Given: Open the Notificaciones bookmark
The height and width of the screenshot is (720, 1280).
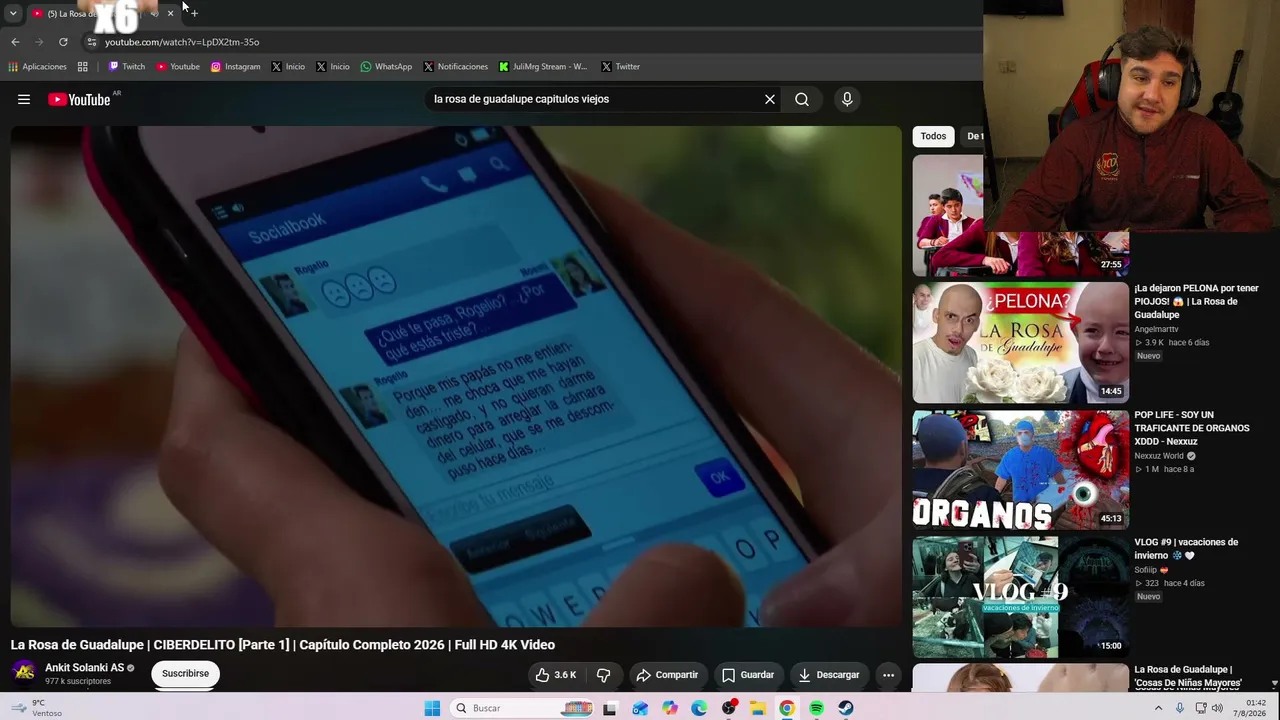Looking at the screenshot, I should [455, 67].
